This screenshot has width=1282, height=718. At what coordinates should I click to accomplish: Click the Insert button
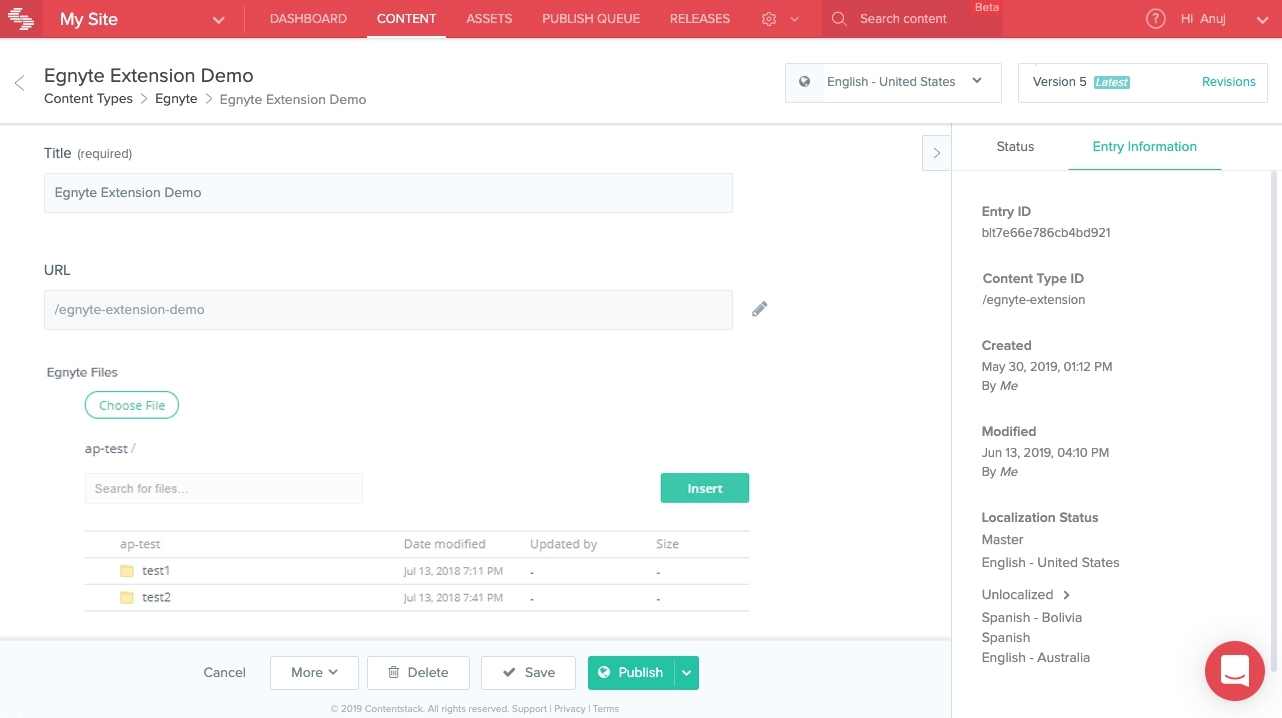pyautogui.click(x=705, y=488)
